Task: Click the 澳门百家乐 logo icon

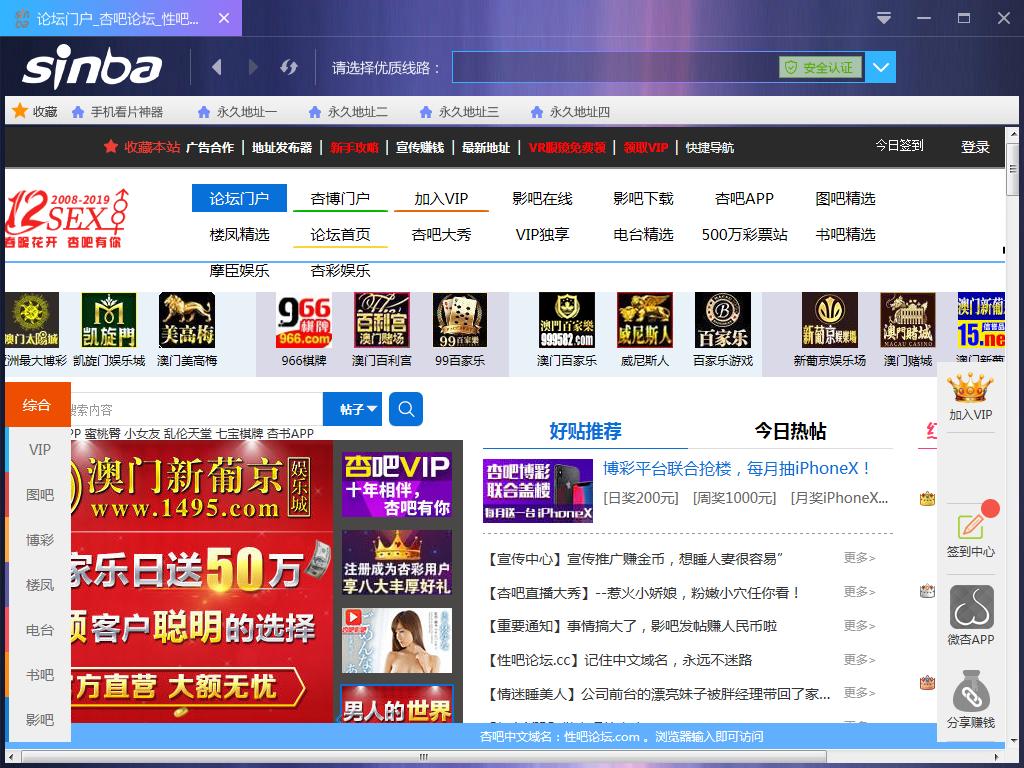Action: pos(567,320)
